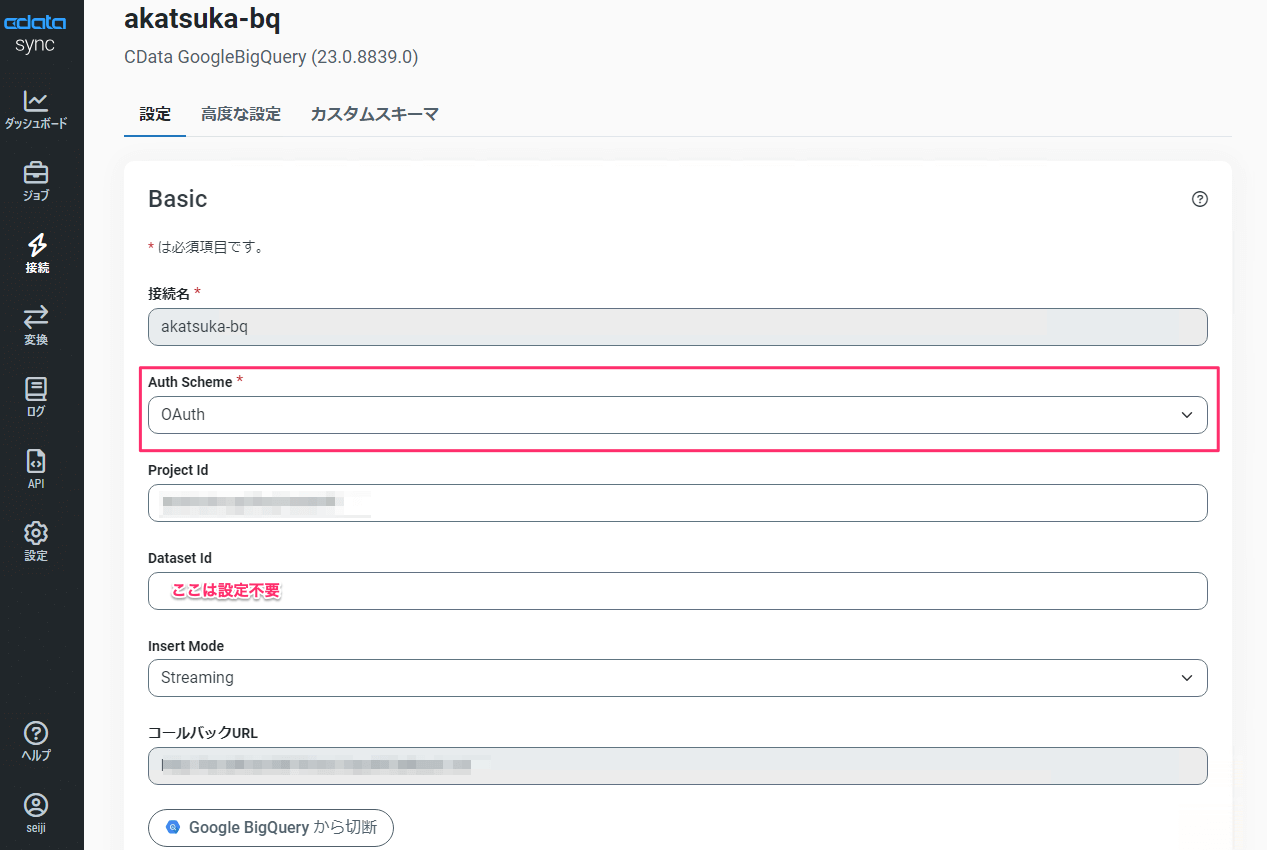Click the Auth Scheme label
The image size is (1267, 850).
tap(190, 382)
